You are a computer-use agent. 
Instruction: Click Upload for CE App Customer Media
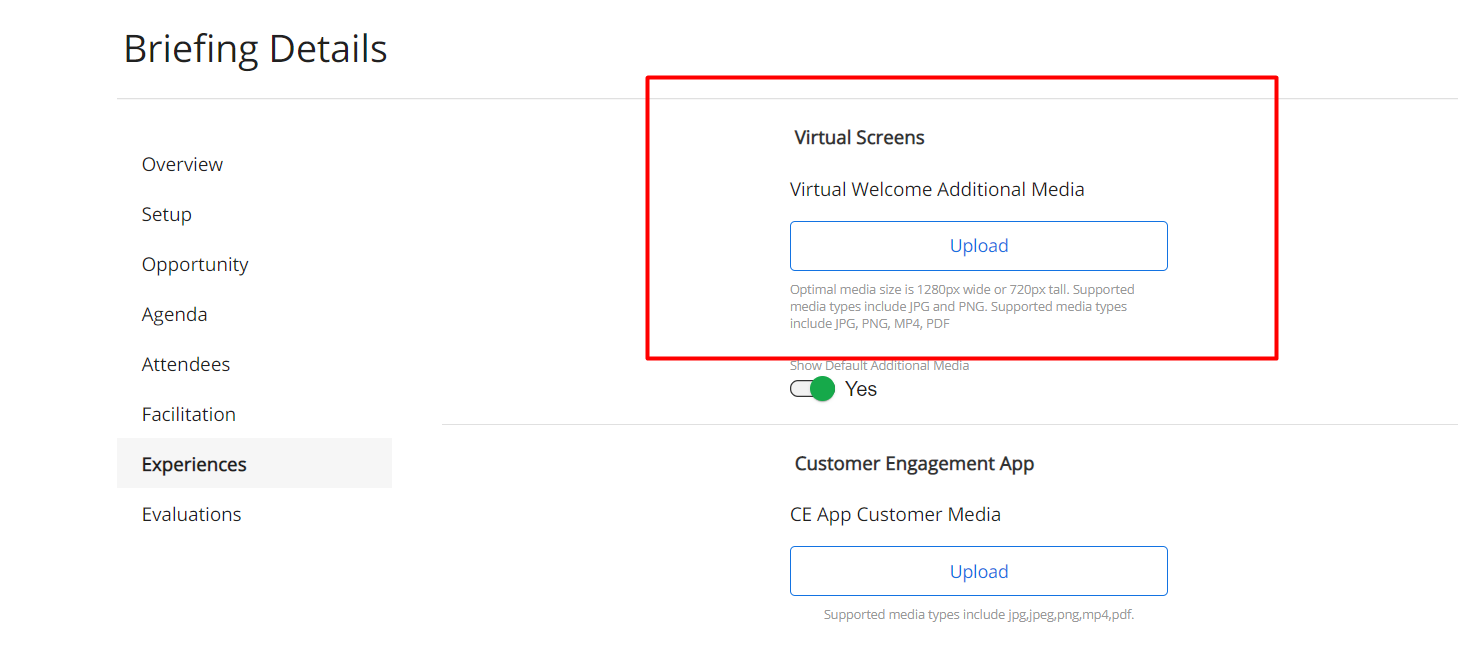point(978,571)
